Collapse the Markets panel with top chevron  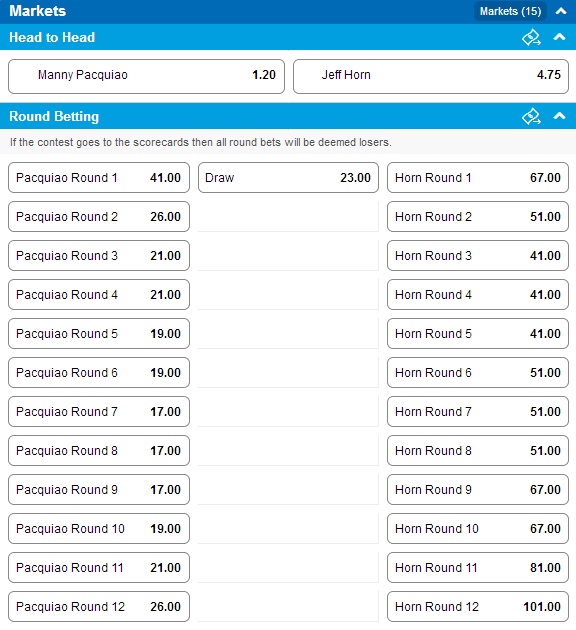point(561,11)
